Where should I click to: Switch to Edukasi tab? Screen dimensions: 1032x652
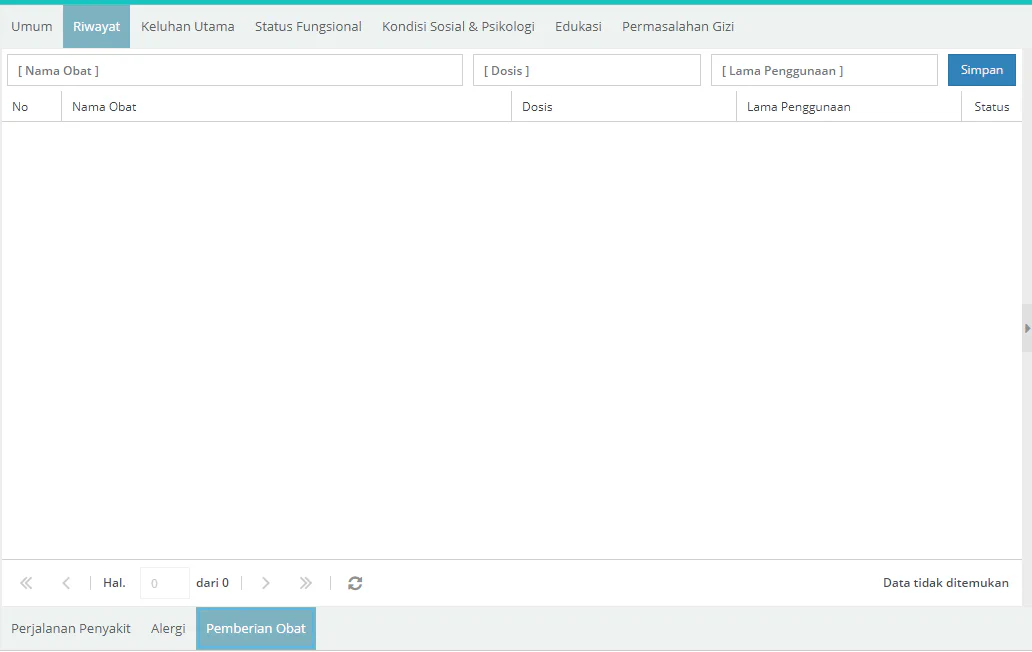pyautogui.click(x=578, y=26)
